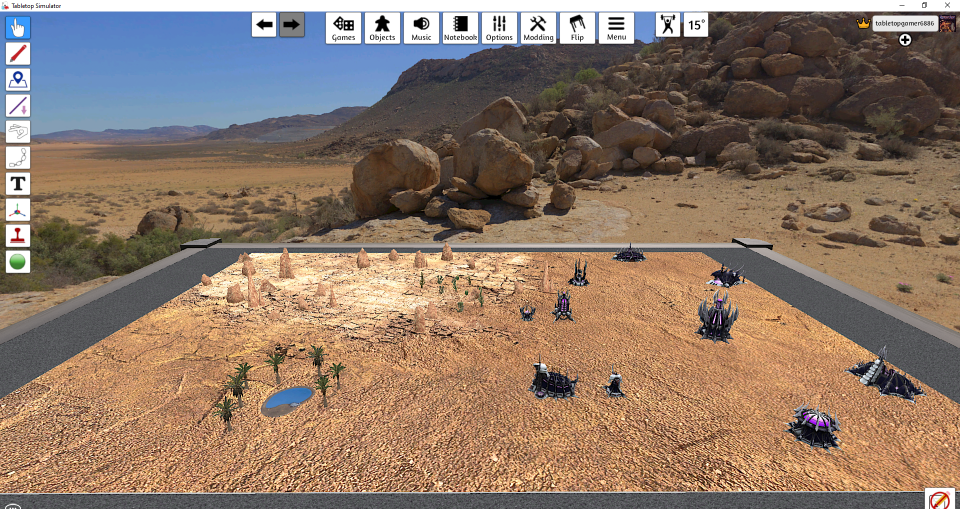Image resolution: width=960 pixels, height=509 pixels.
Task: Select the Grab hand tool
Action: pyautogui.click(x=18, y=28)
